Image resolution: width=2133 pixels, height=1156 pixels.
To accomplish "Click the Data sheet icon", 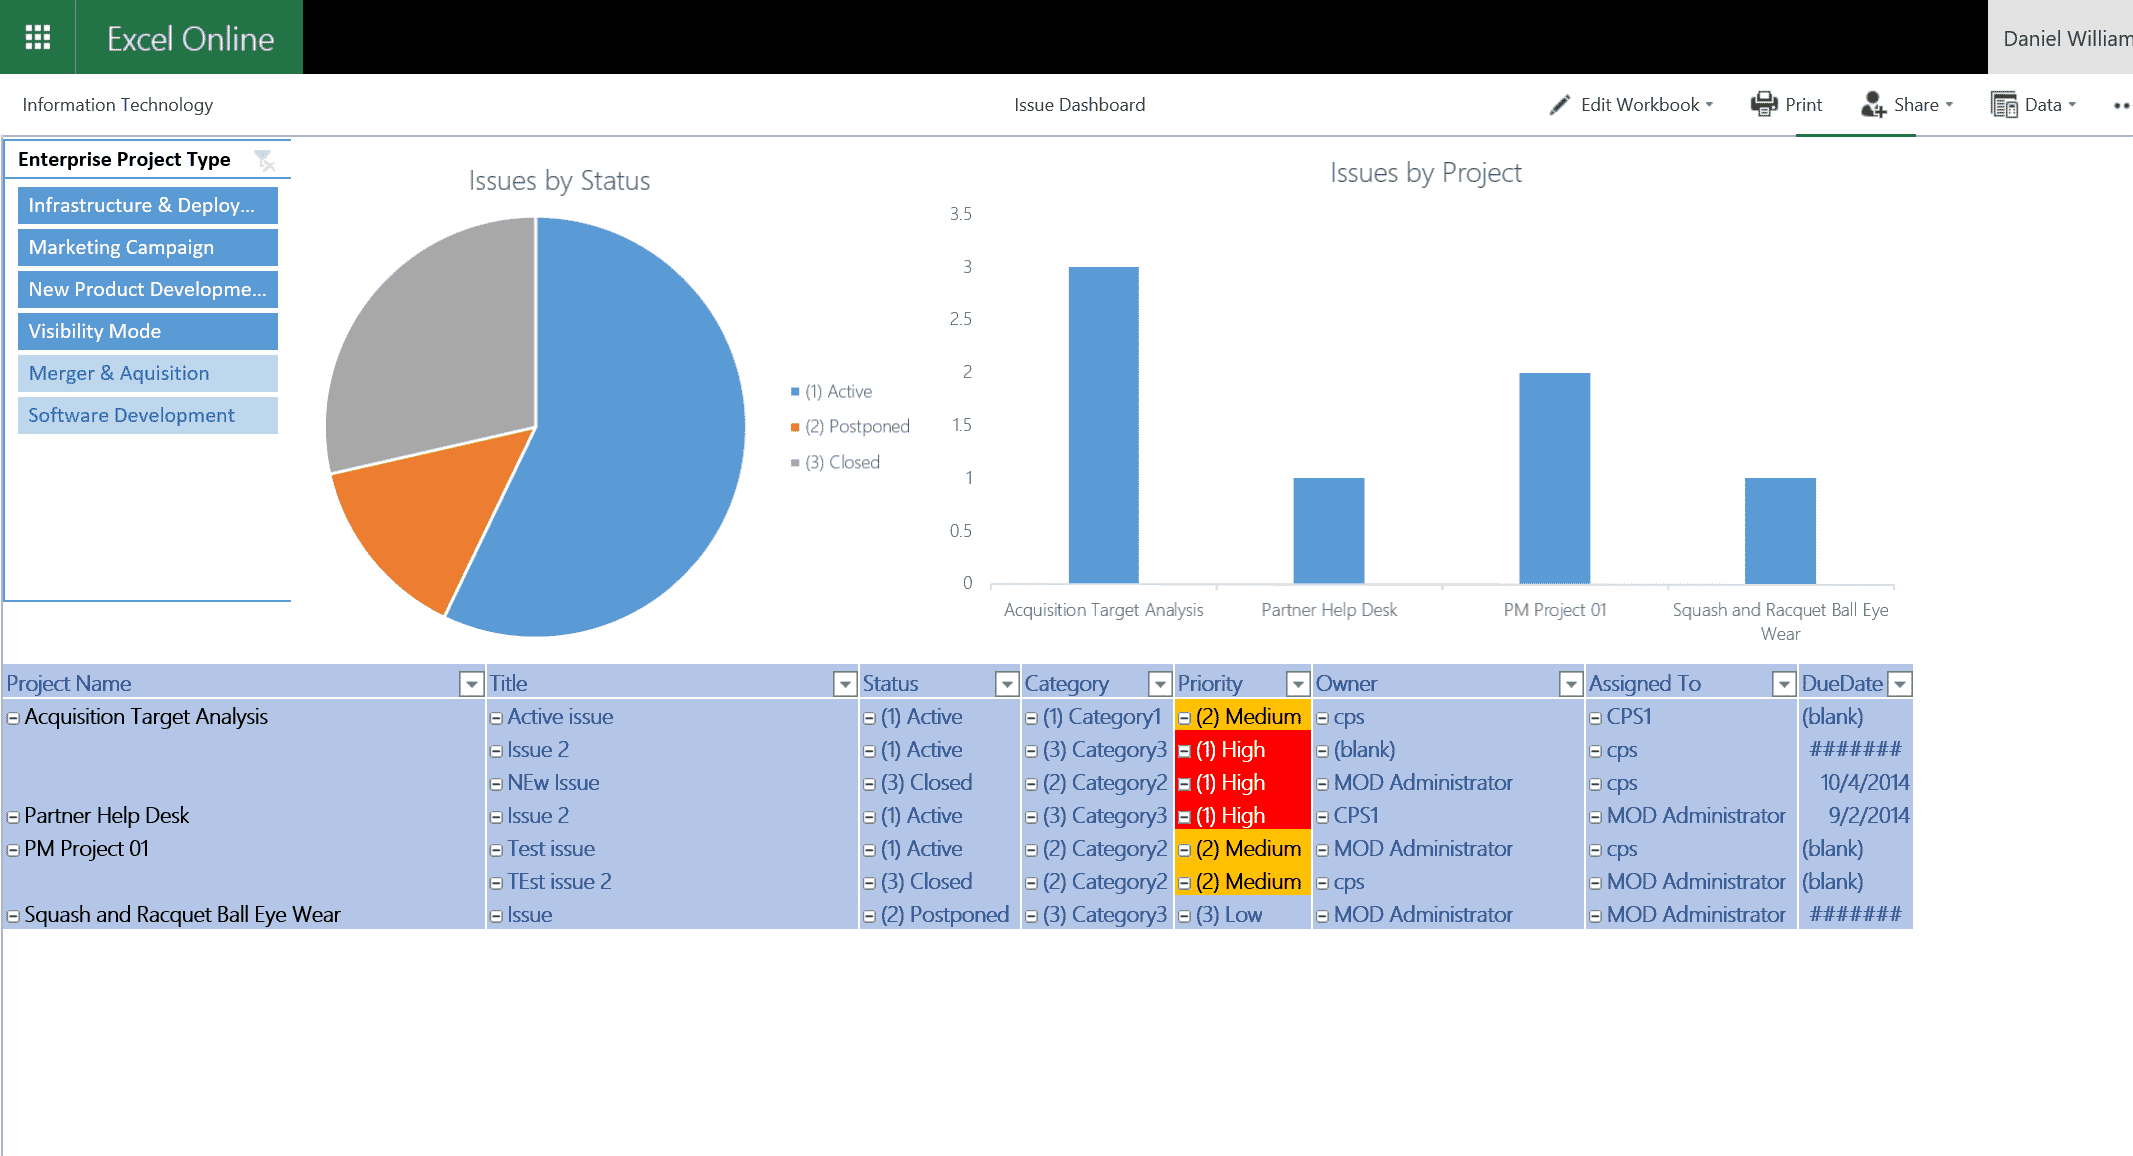I will (2003, 104).
